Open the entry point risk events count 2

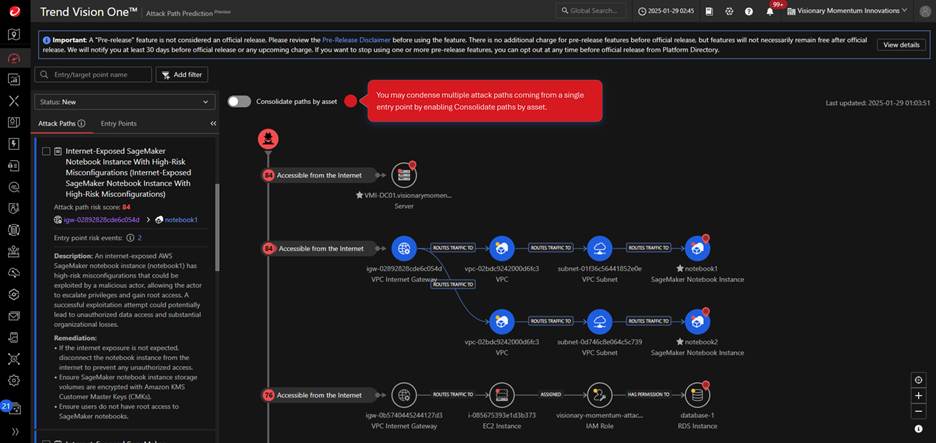(140, 238)
